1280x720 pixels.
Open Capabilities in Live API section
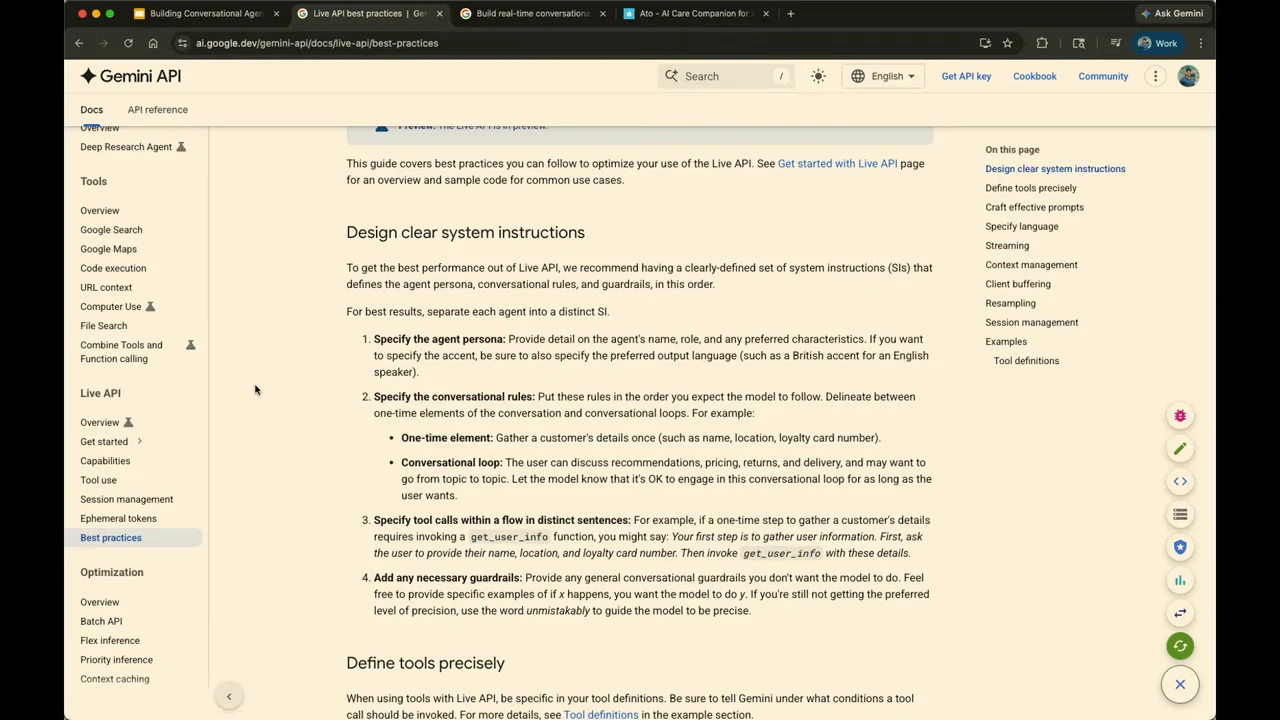click(x=105, y=461)
